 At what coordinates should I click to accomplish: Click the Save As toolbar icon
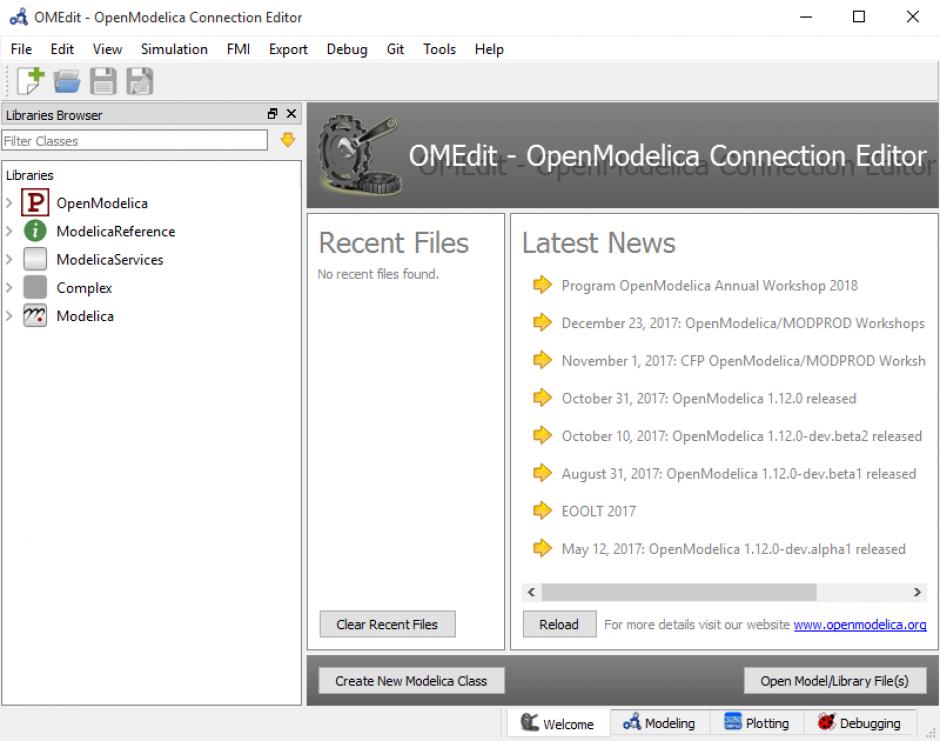[140, 81]
